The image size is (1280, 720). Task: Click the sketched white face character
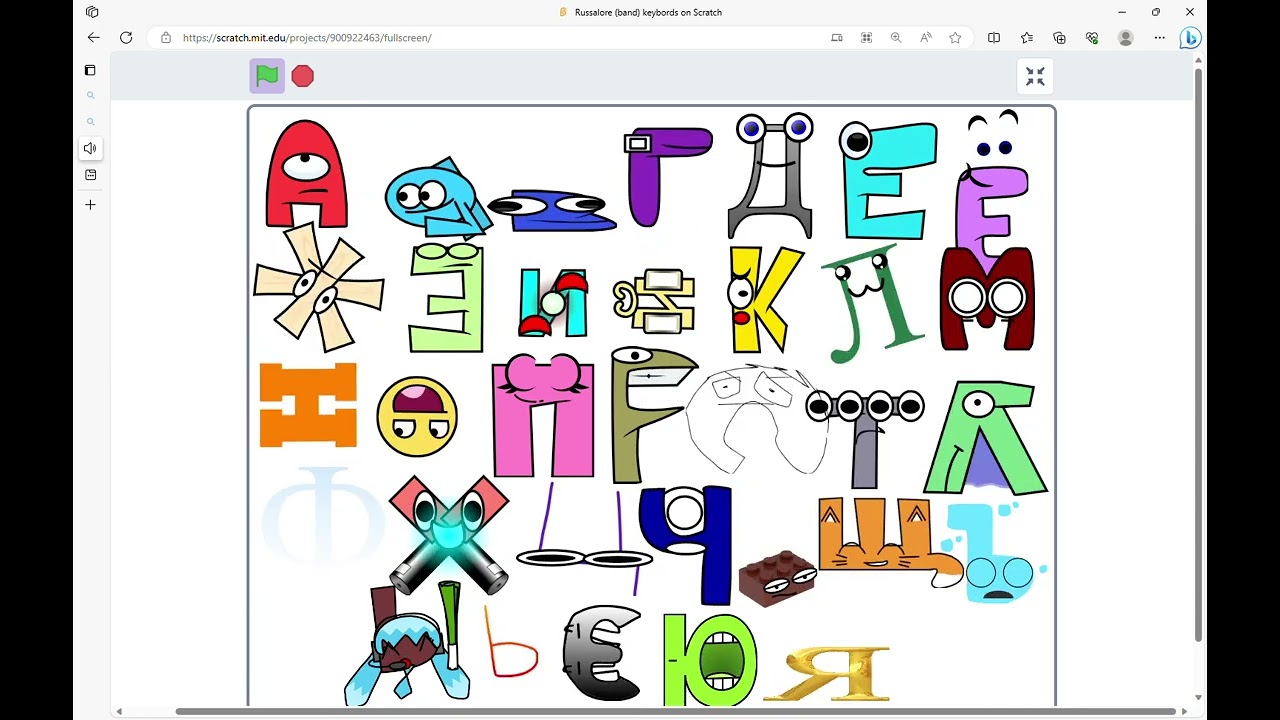[x=757, y=420]
